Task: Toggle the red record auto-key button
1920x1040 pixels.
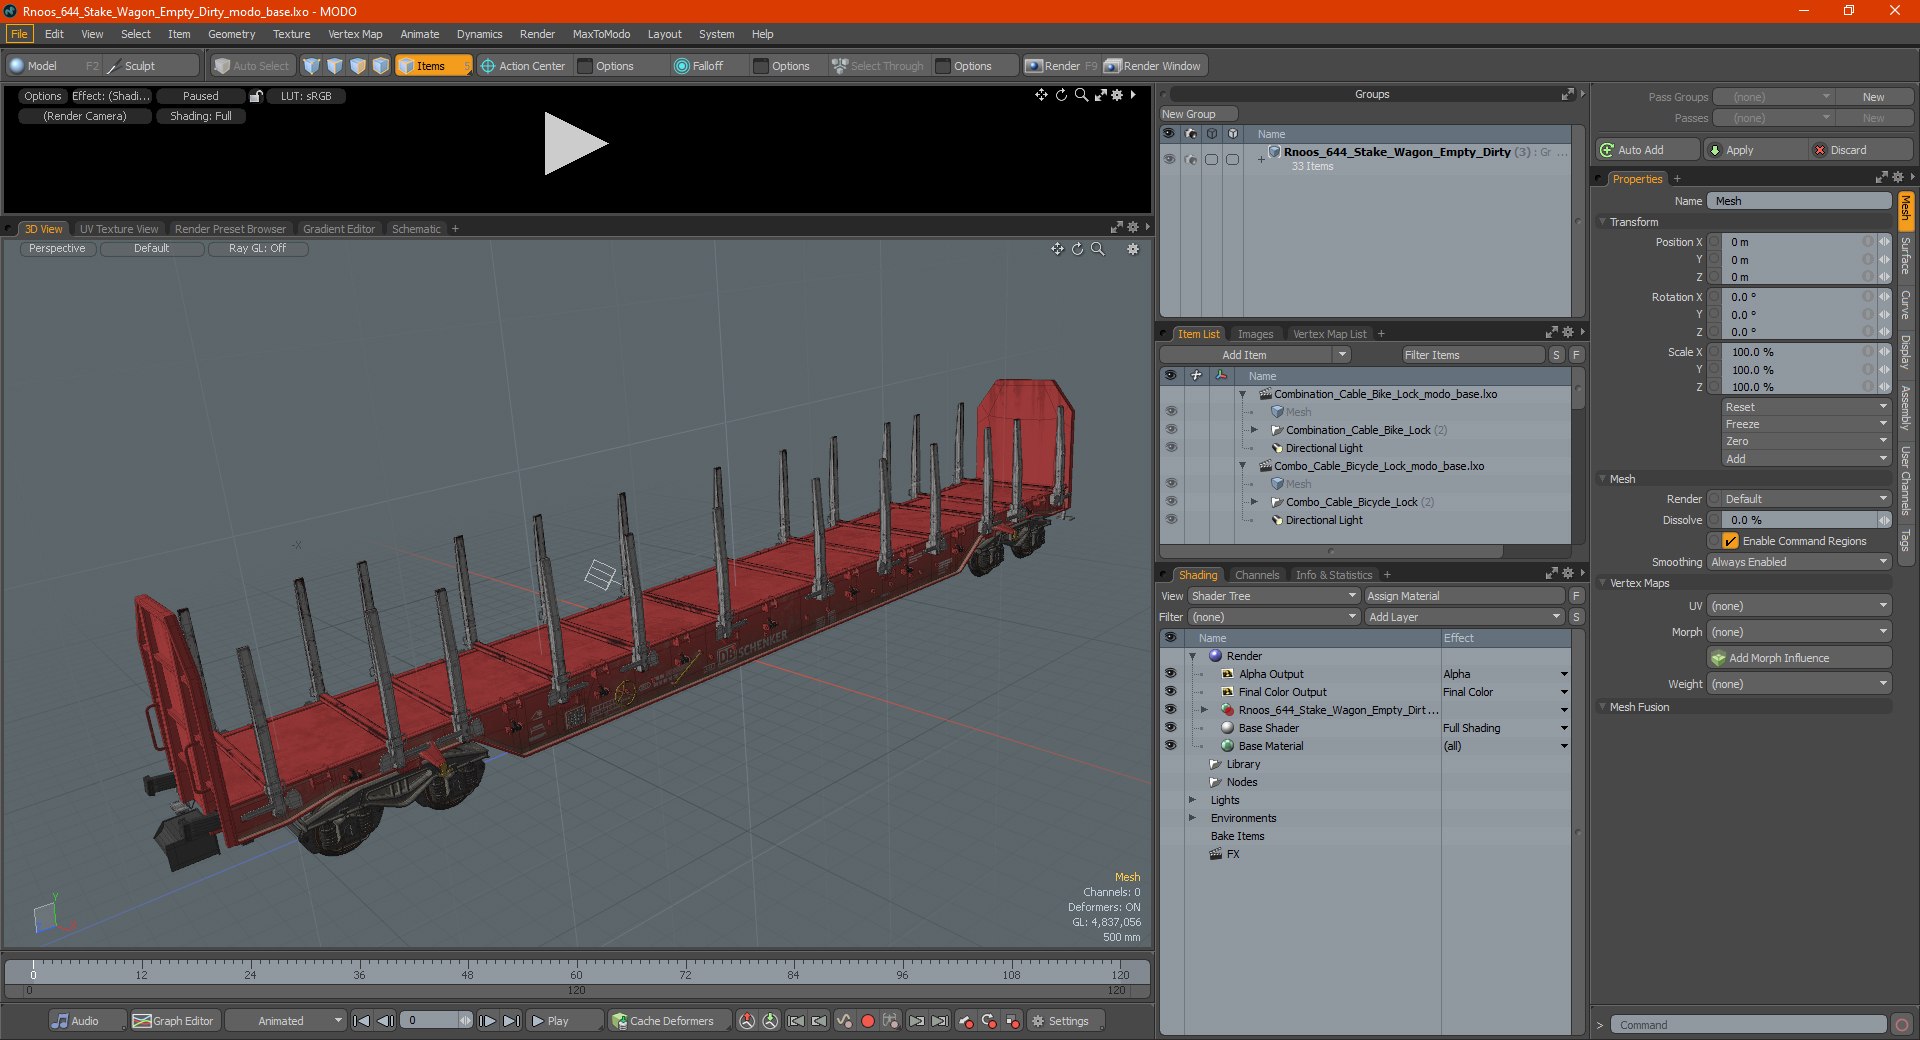Action: [868, 1021]
